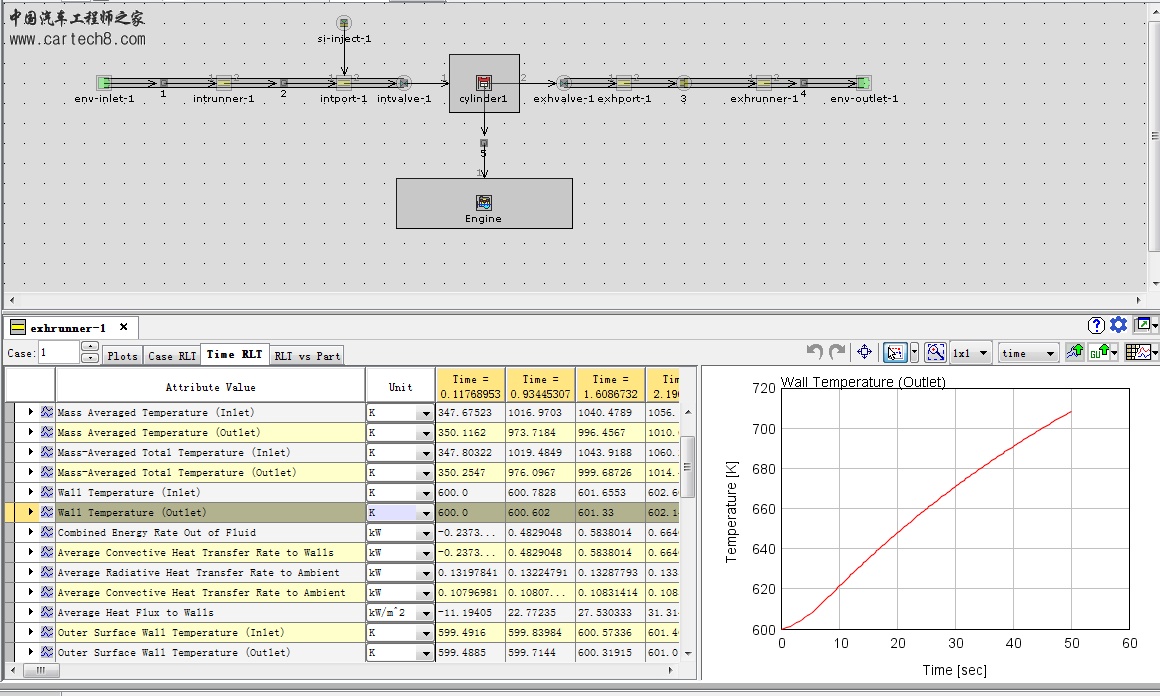The image size is (1160, 696).
Task: Expand Mass Averaged Temperature (Outlet) row
Action: click(x=30, y=432)
